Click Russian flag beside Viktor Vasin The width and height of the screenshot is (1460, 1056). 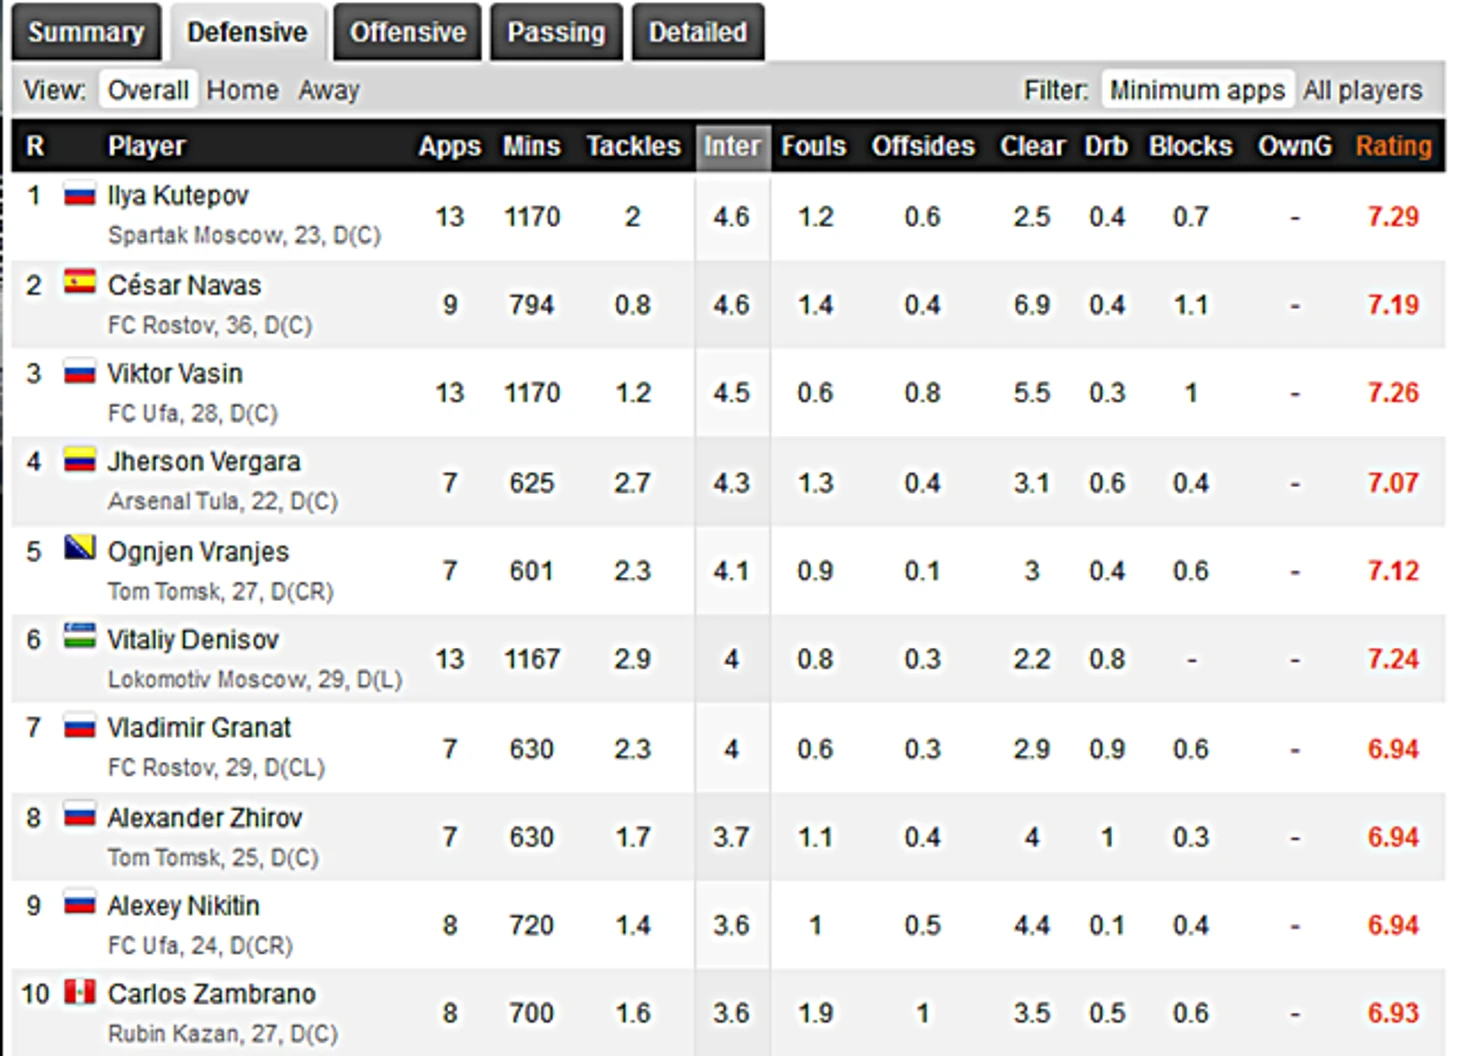click(x=80, y=372)
